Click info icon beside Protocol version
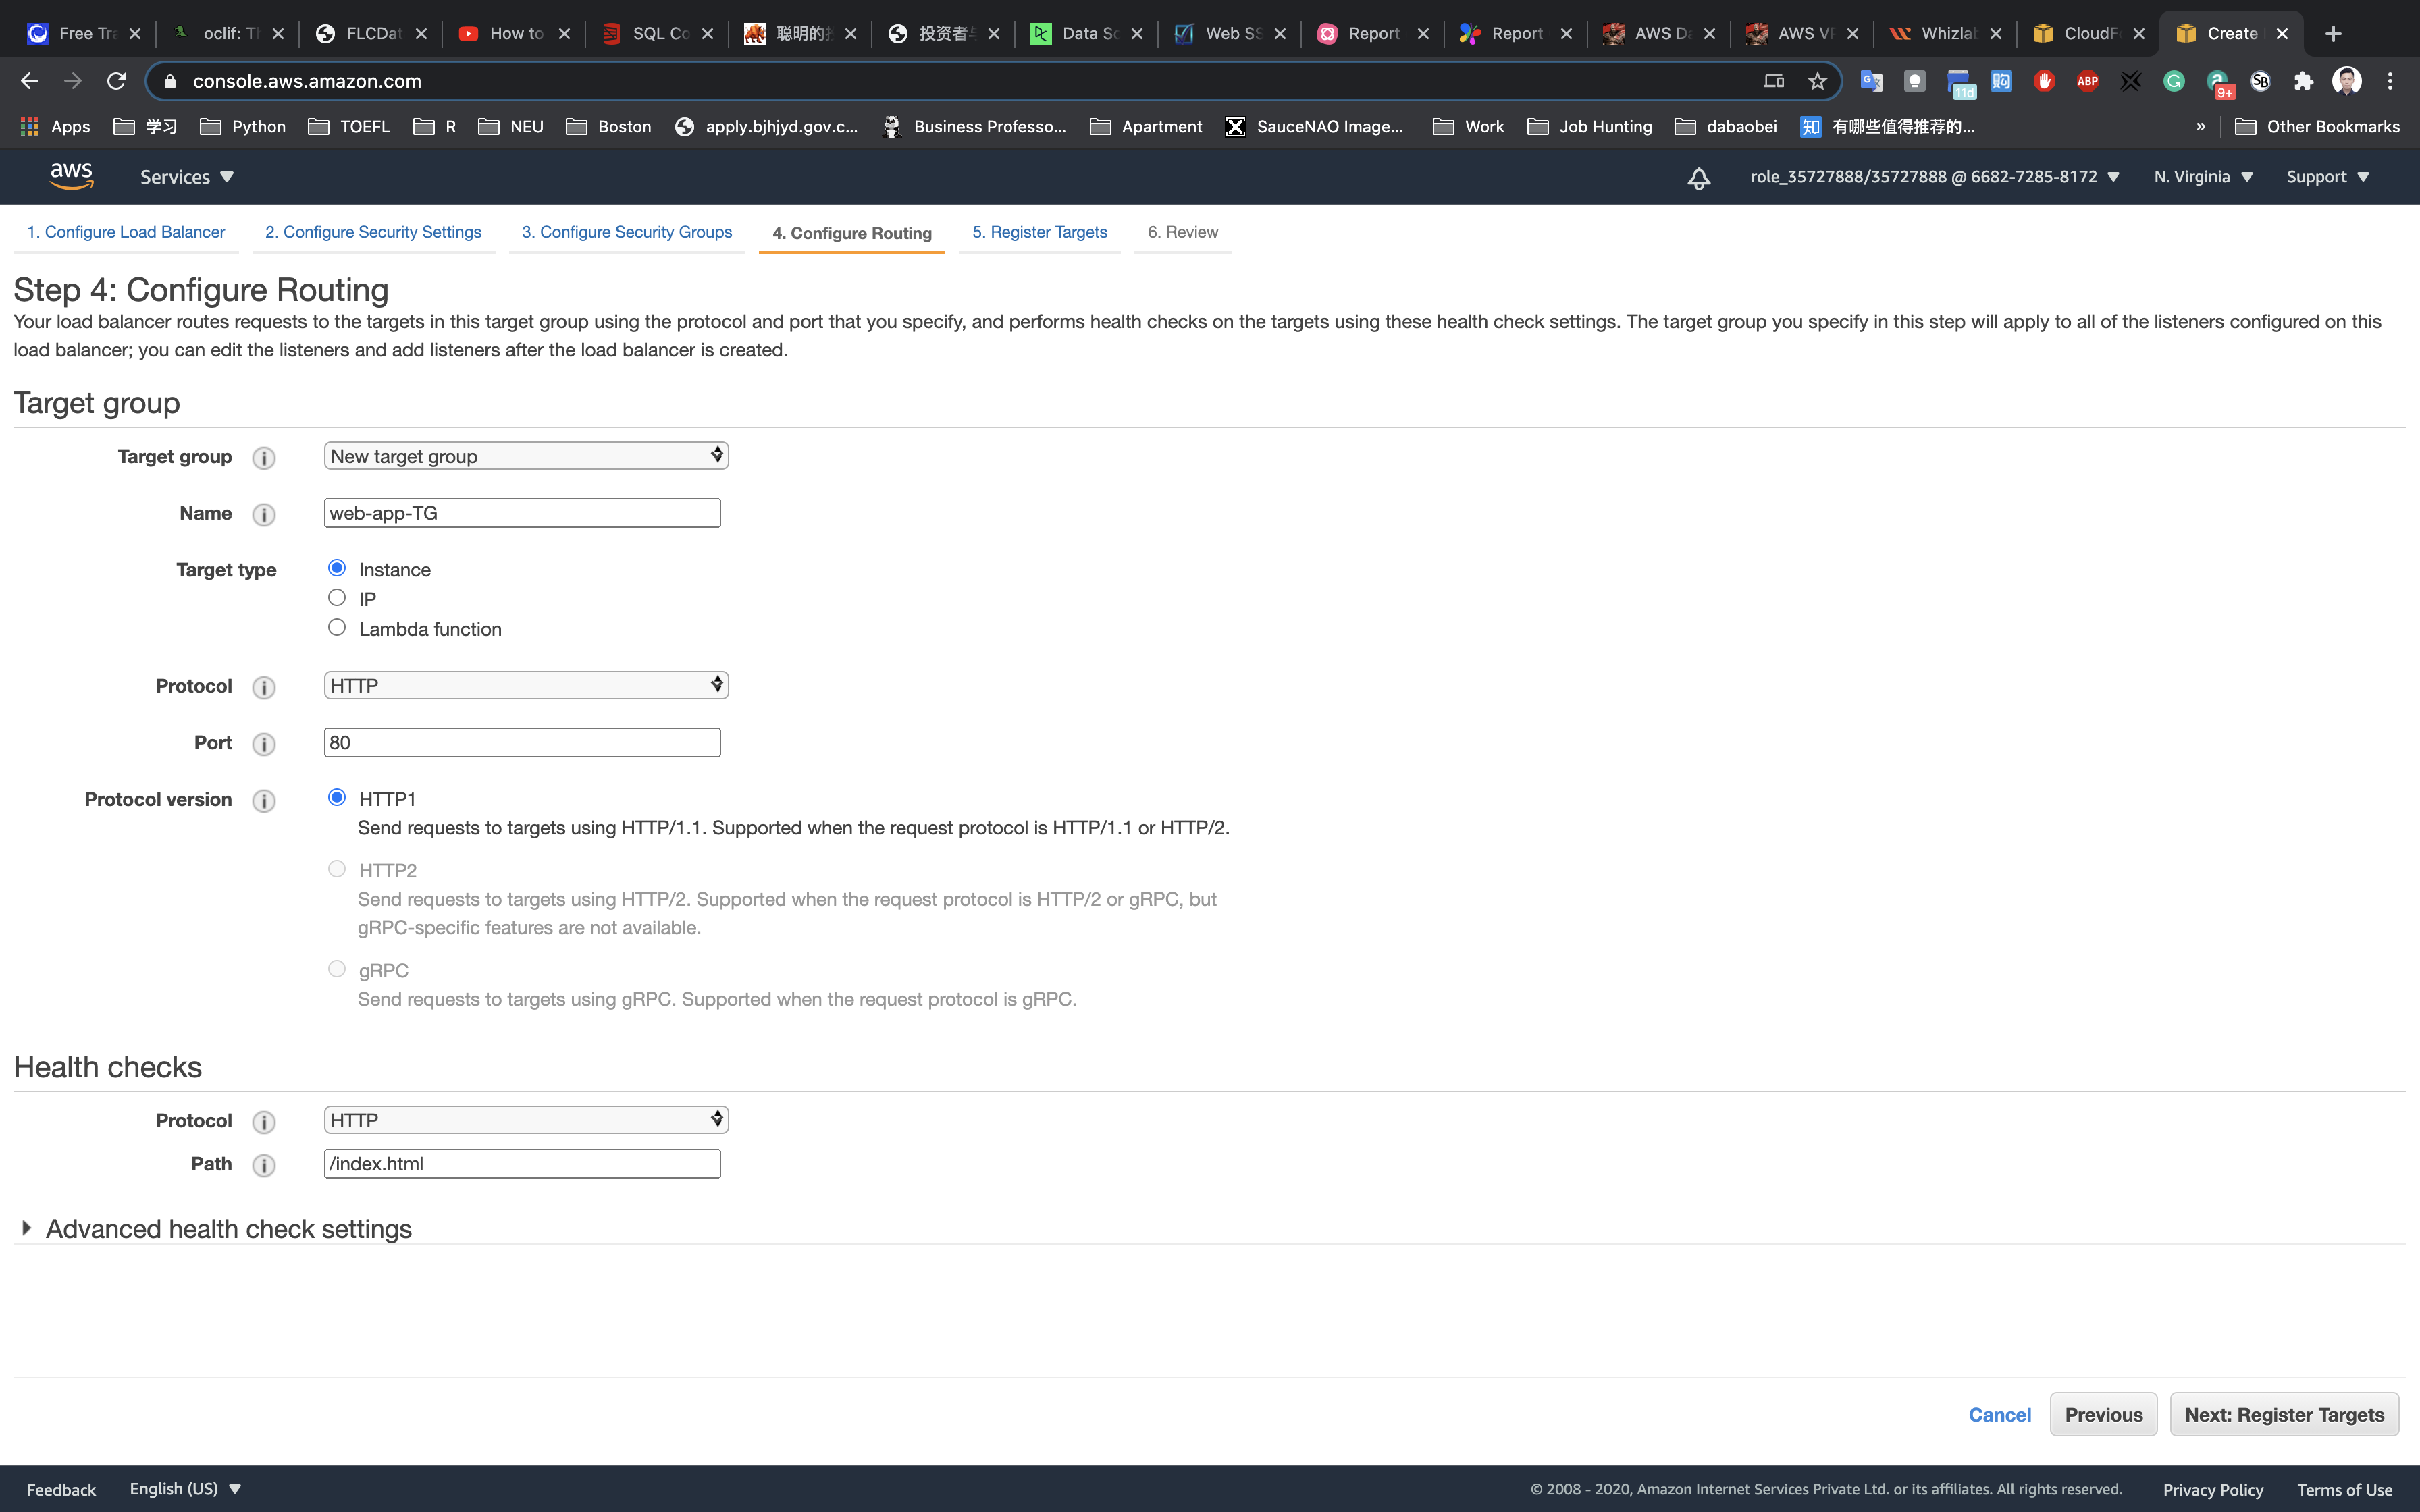The image size is (2420, 1512). pos(264,801)
